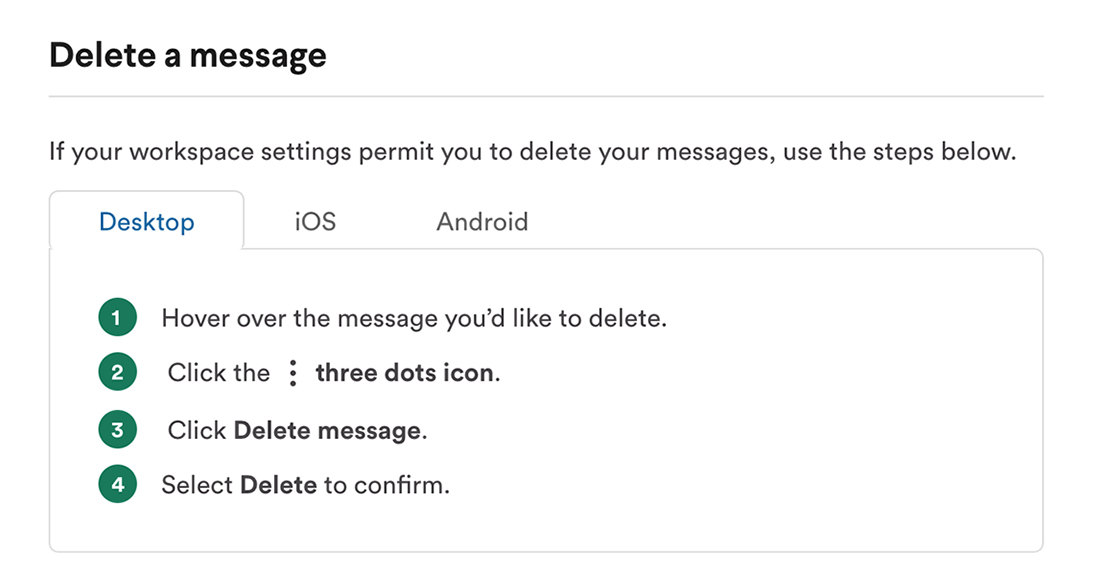Open the iOS instructions tab
The width and height of the screenshot is (1100, 572).
315,221
